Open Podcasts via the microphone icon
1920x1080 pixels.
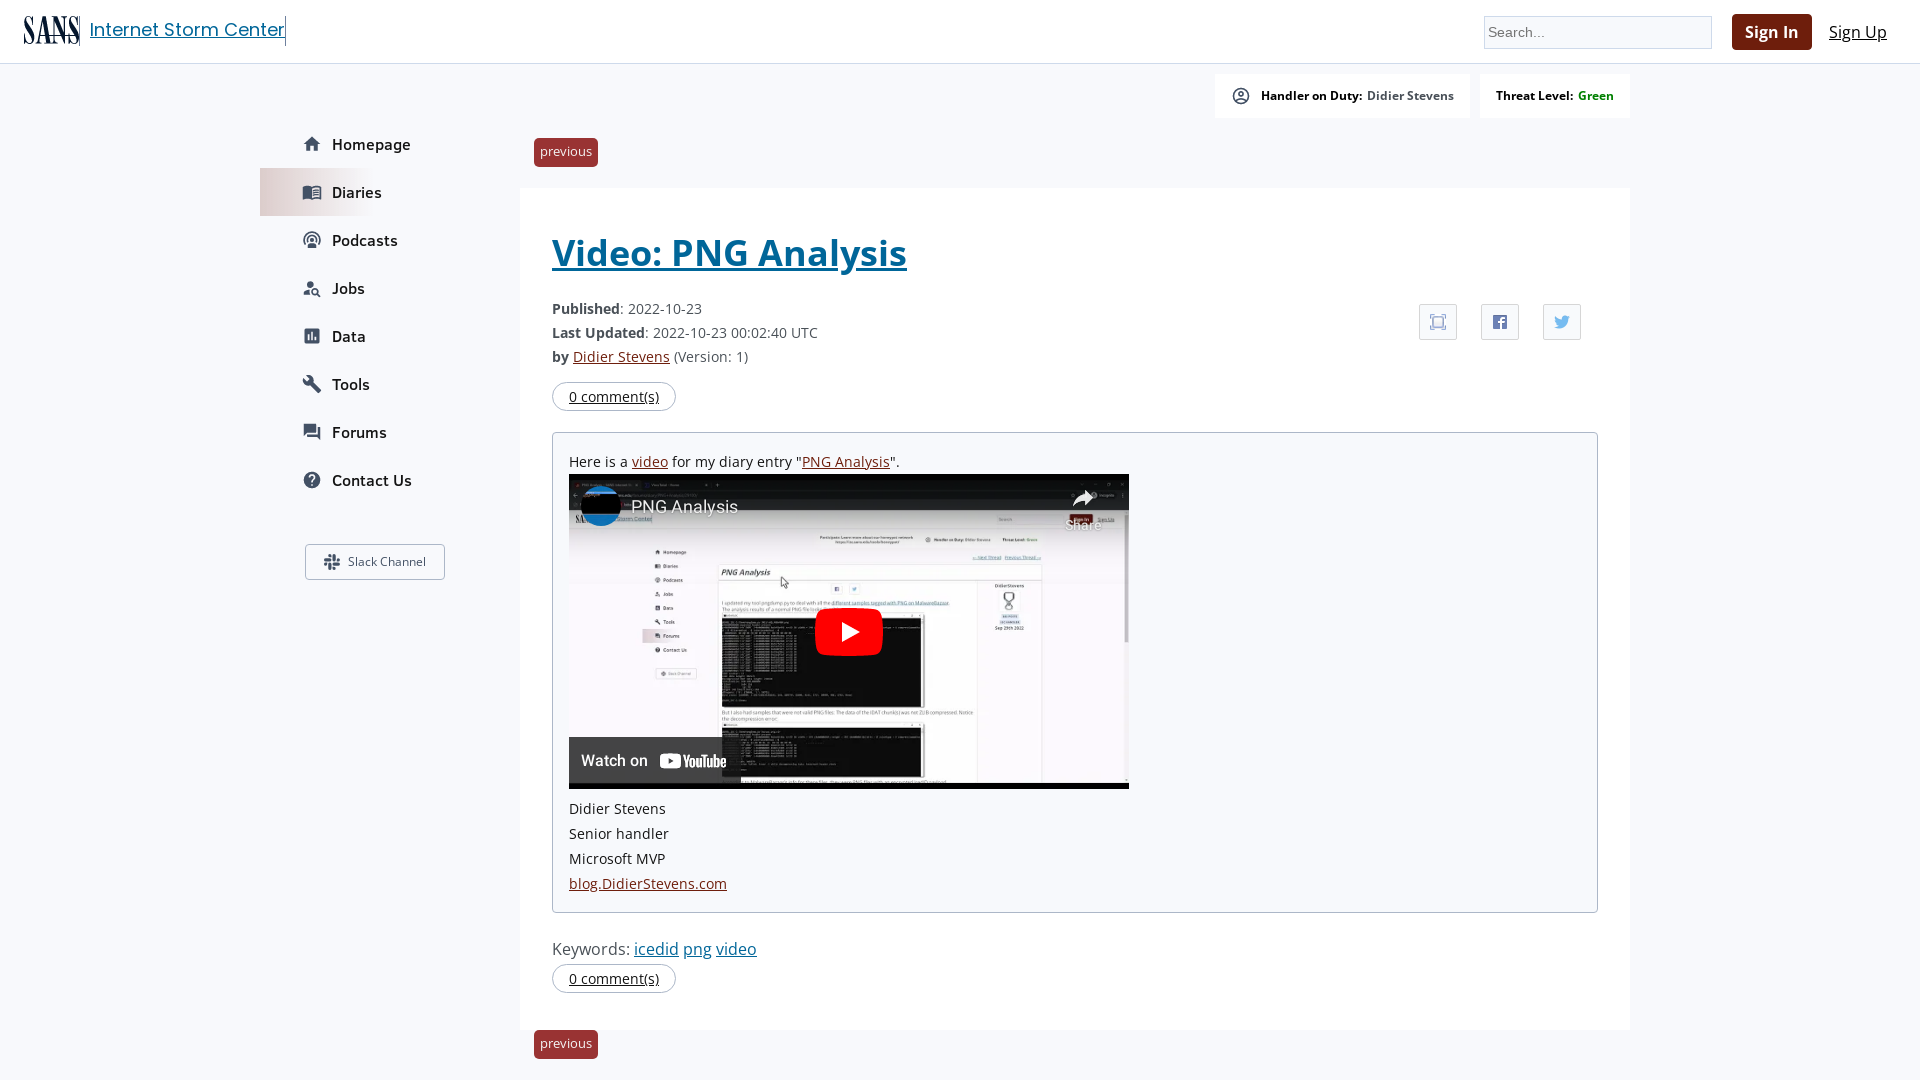[x=311, y=240]
